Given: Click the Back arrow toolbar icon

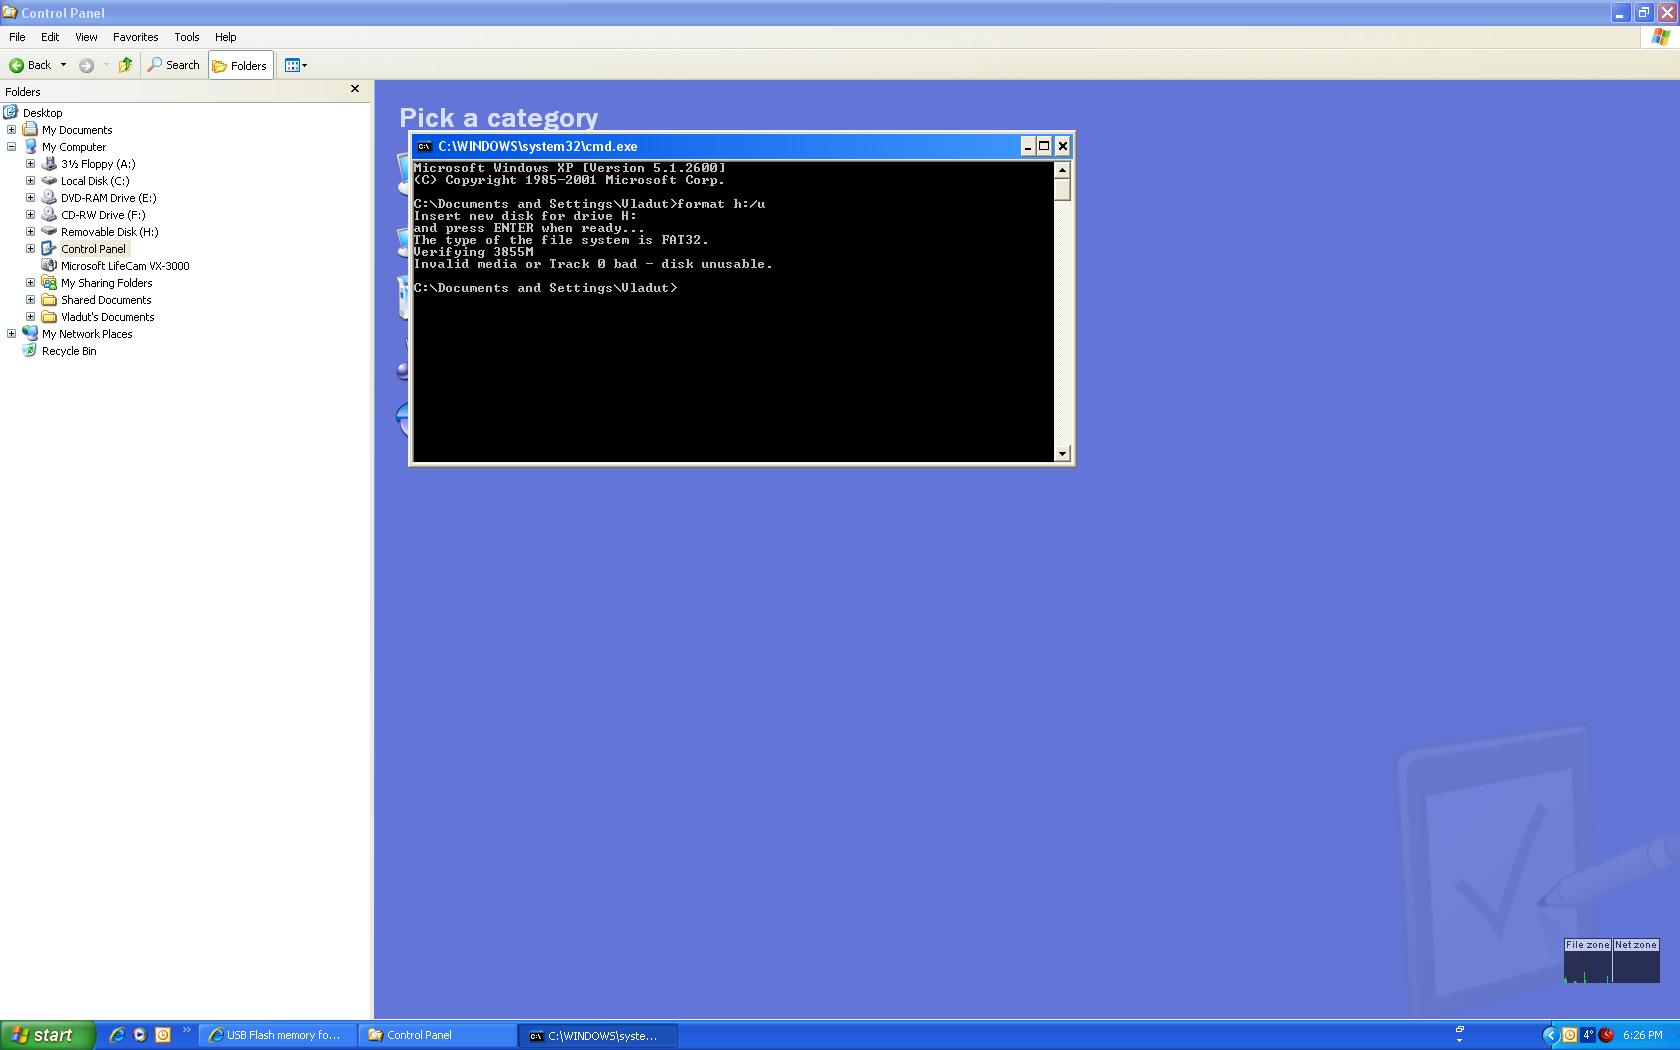Looking at the screenshot, I should pos(17,65).
